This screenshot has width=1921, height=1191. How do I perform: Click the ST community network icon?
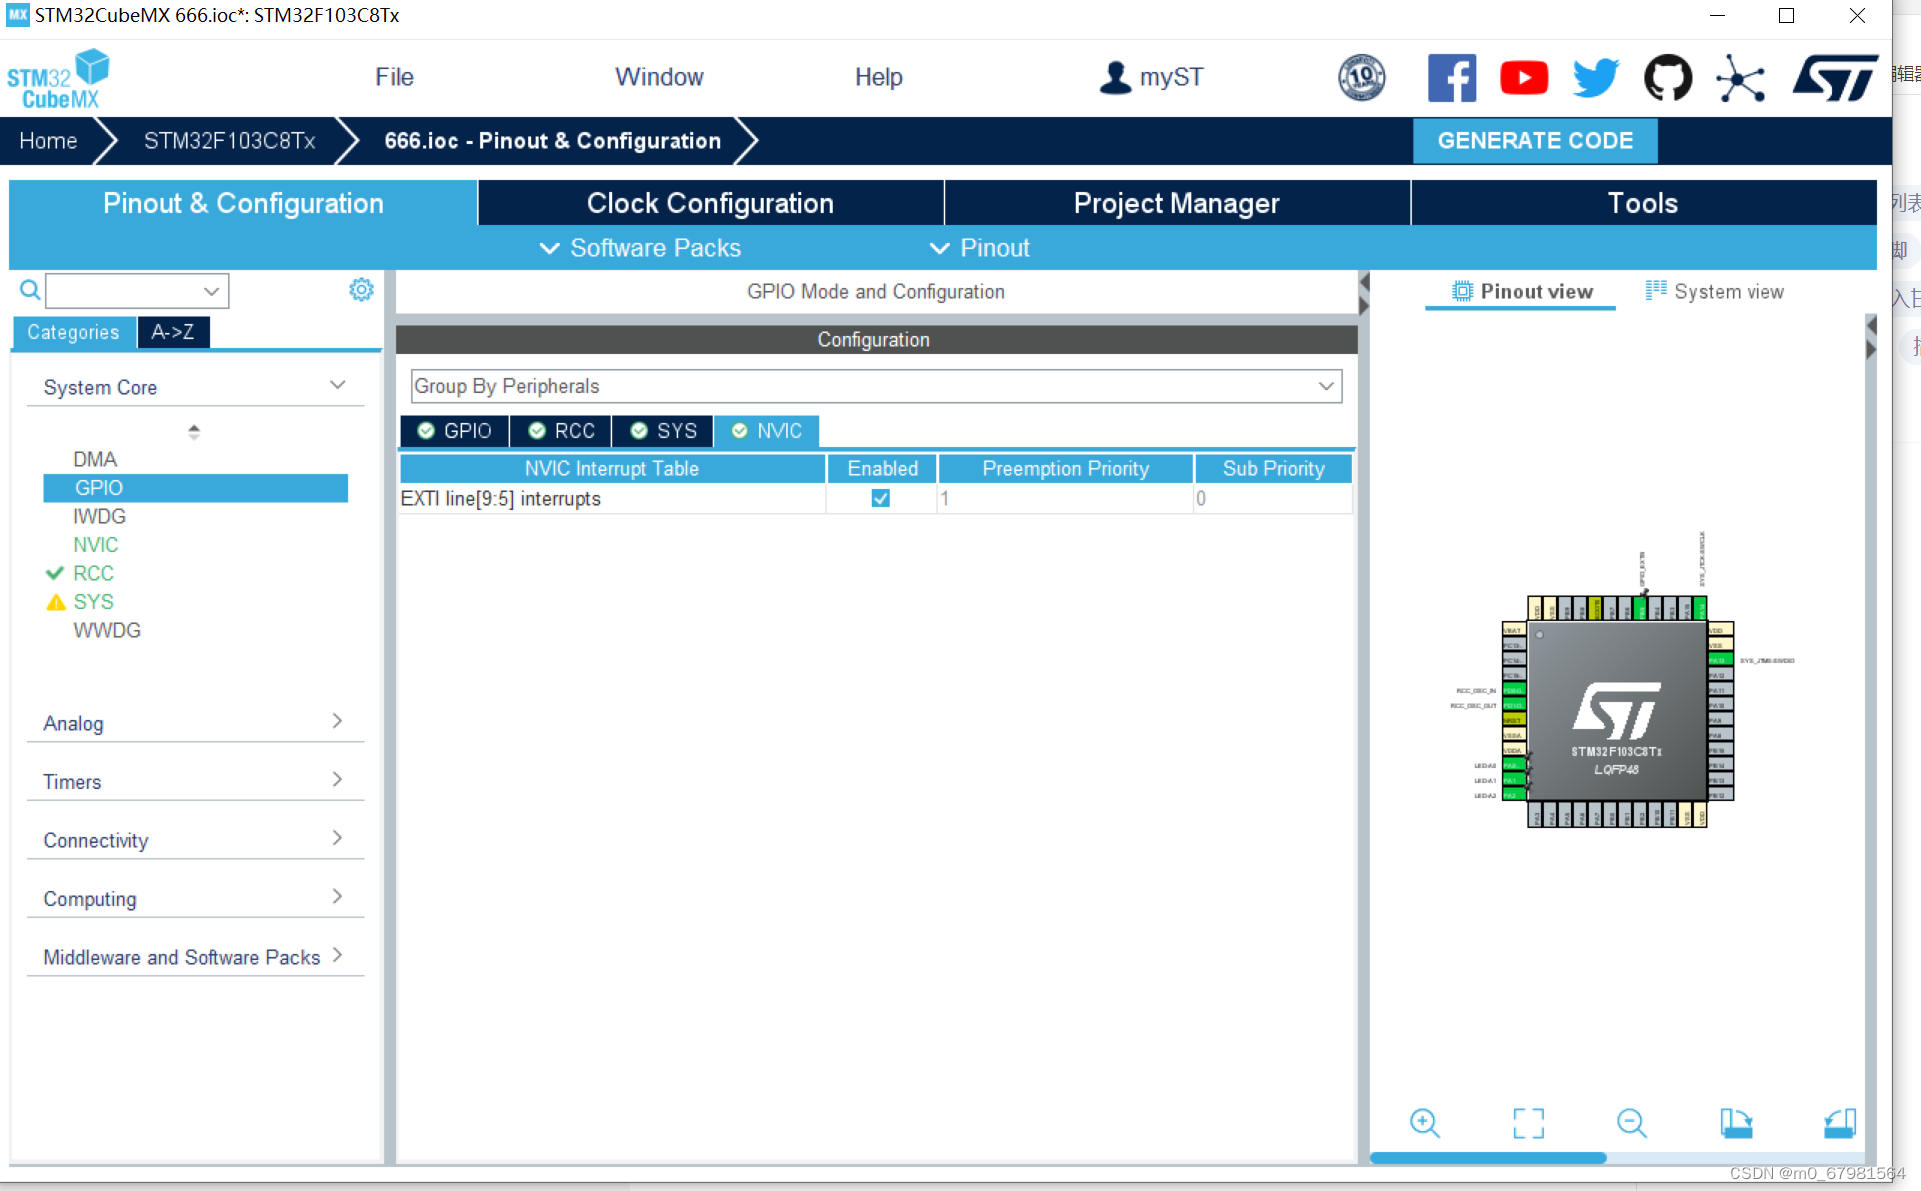(1740, 78)
